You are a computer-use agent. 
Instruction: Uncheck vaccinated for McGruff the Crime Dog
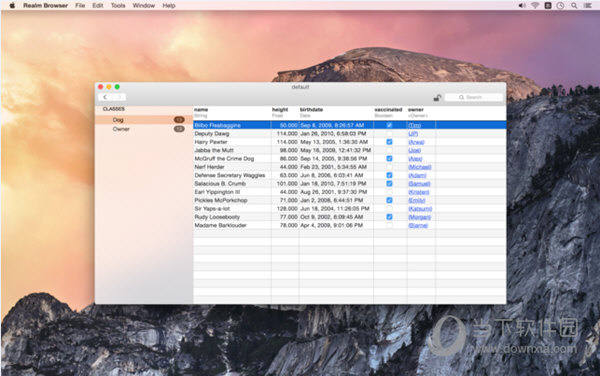(389, 158)
